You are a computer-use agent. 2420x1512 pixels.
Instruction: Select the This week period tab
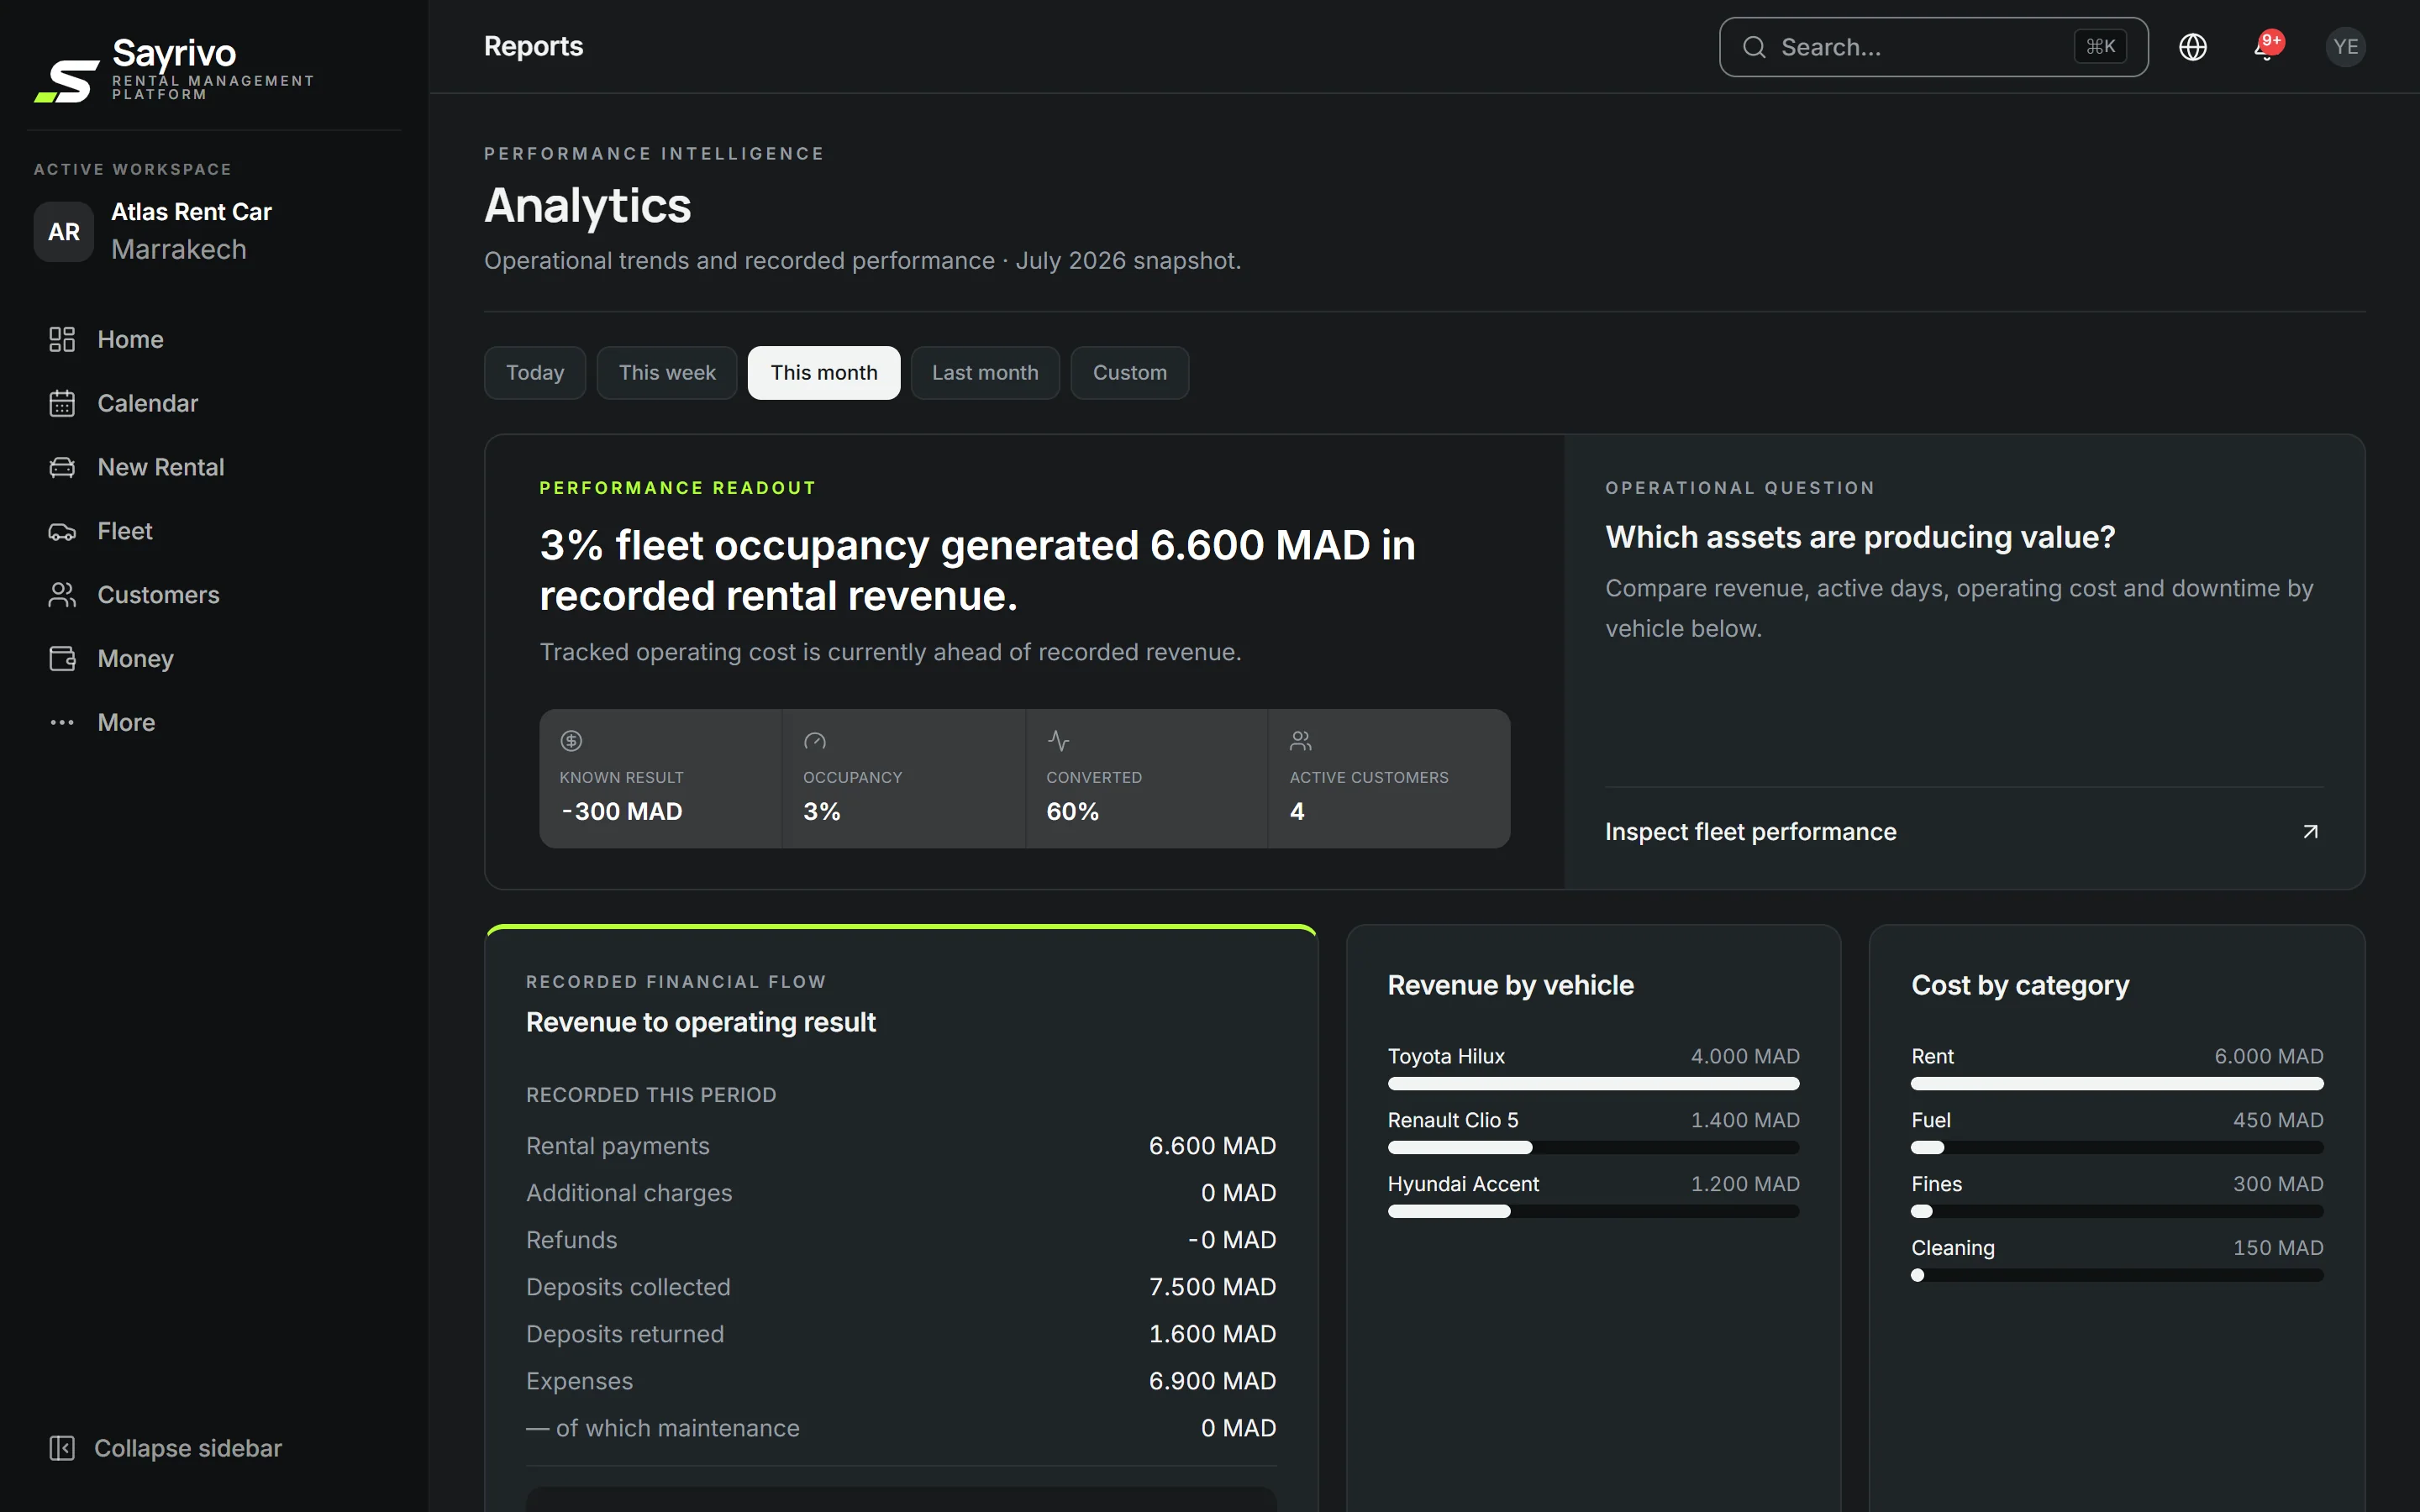click(667, 373)
